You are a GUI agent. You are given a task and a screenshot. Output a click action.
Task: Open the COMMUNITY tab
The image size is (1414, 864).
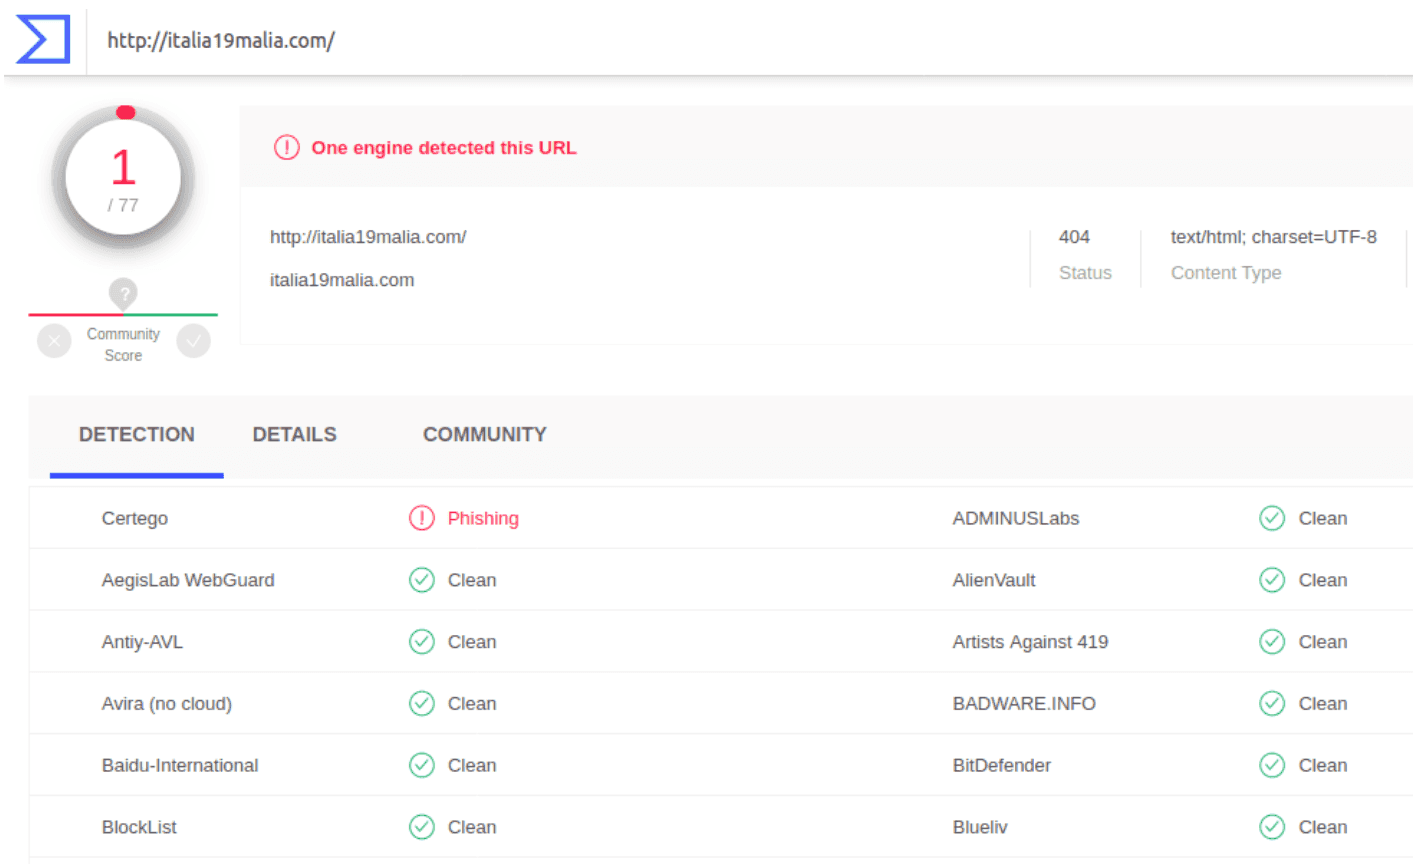point(484,435)
